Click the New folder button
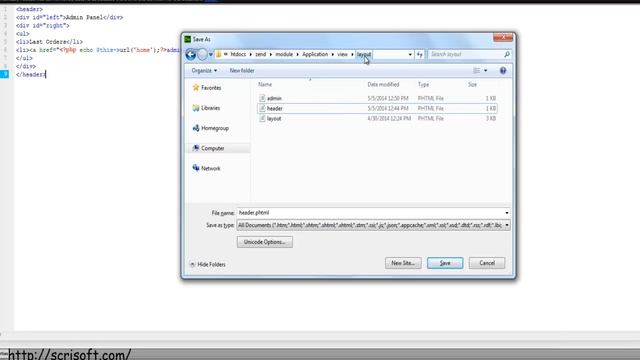 point(242,71)
